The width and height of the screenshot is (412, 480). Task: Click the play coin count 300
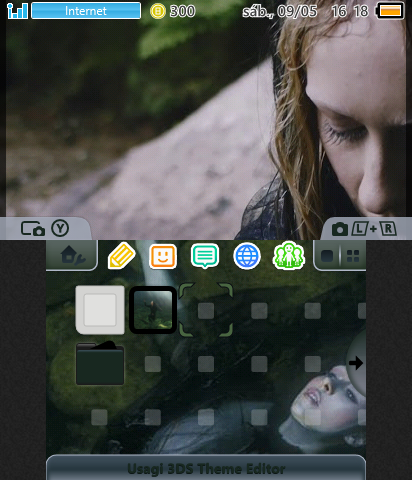click(182, 11)
